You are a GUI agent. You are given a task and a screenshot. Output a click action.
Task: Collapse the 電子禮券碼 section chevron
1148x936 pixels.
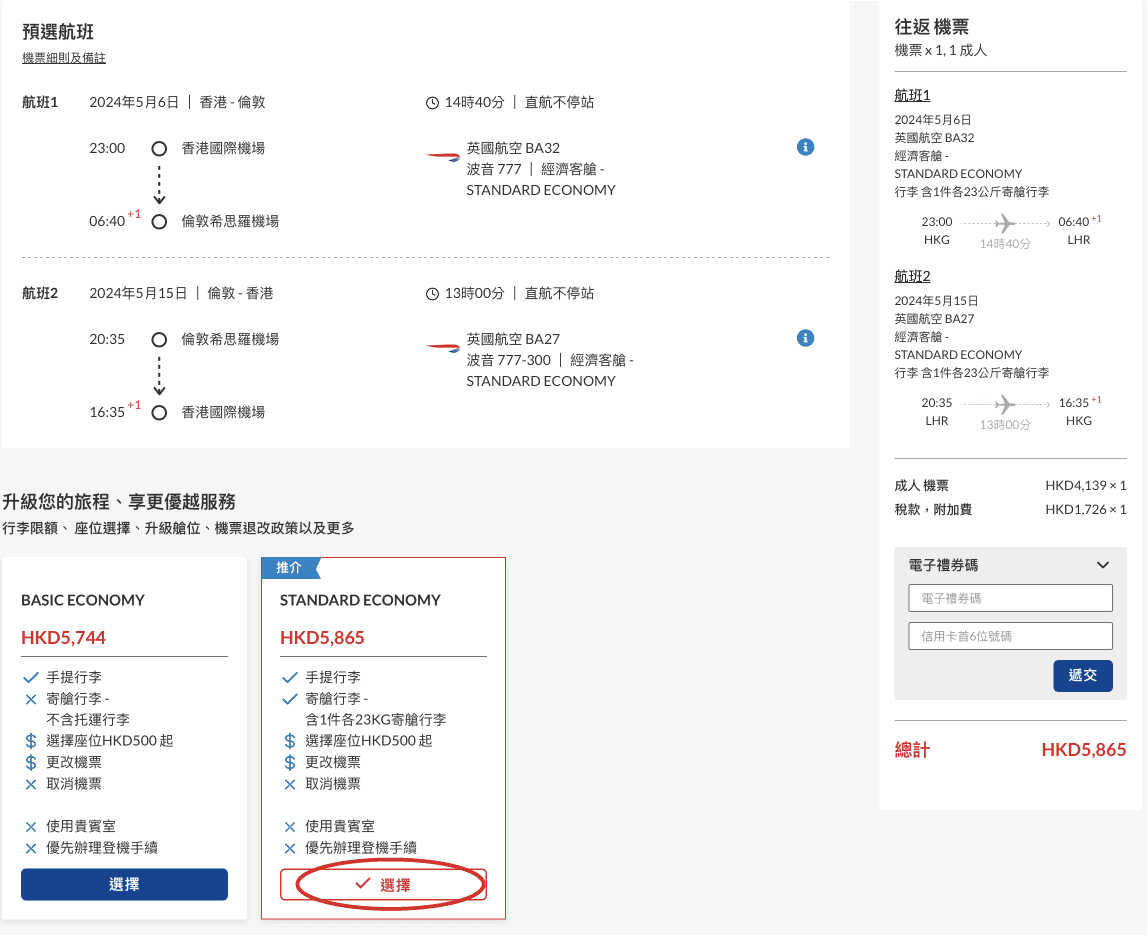point(1103,565)
